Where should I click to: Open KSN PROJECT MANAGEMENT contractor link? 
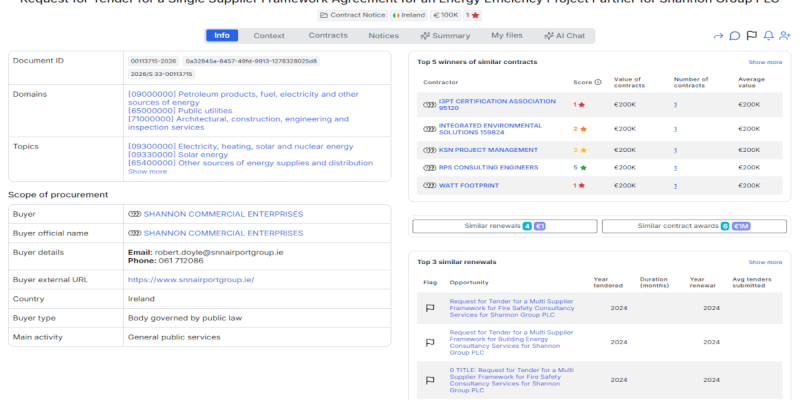click(x=488, y=150)
